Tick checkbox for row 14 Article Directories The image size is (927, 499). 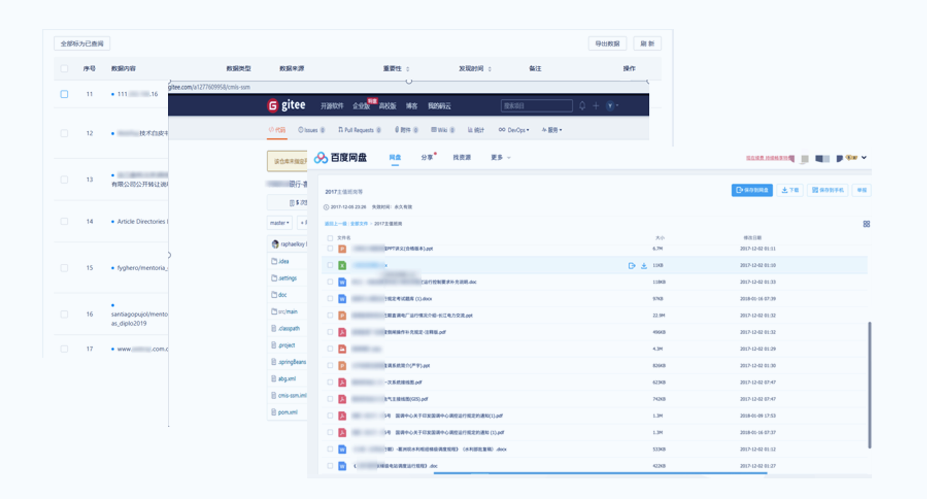pos(64,221)
